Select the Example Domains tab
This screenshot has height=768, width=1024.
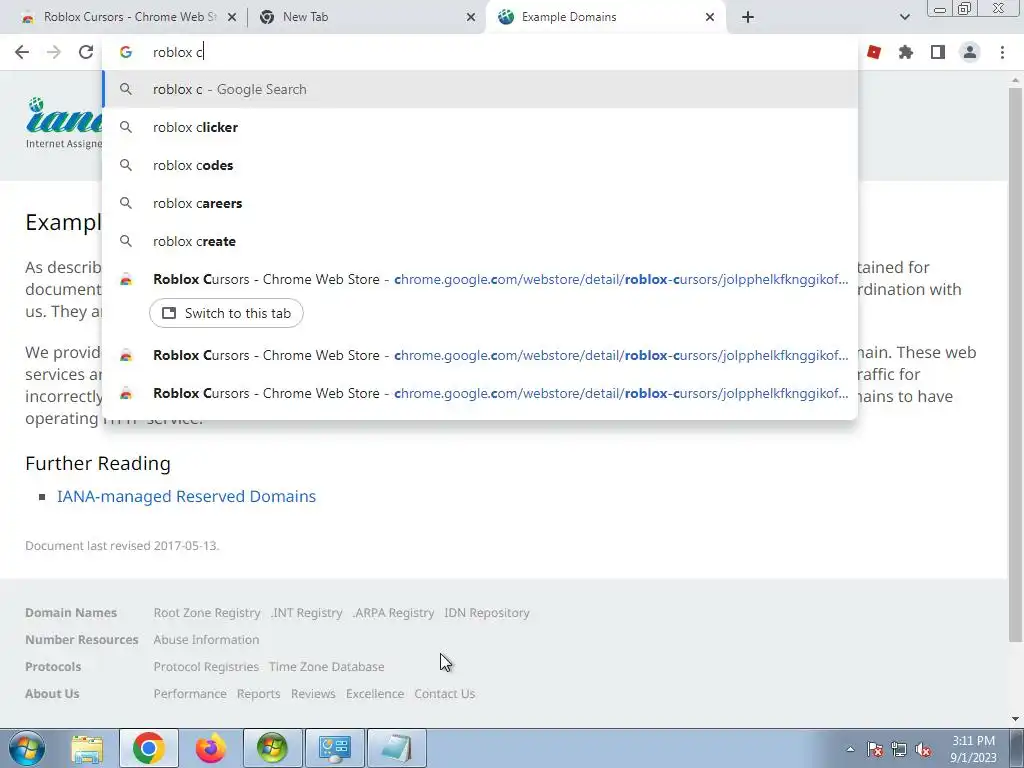(604, 17)
